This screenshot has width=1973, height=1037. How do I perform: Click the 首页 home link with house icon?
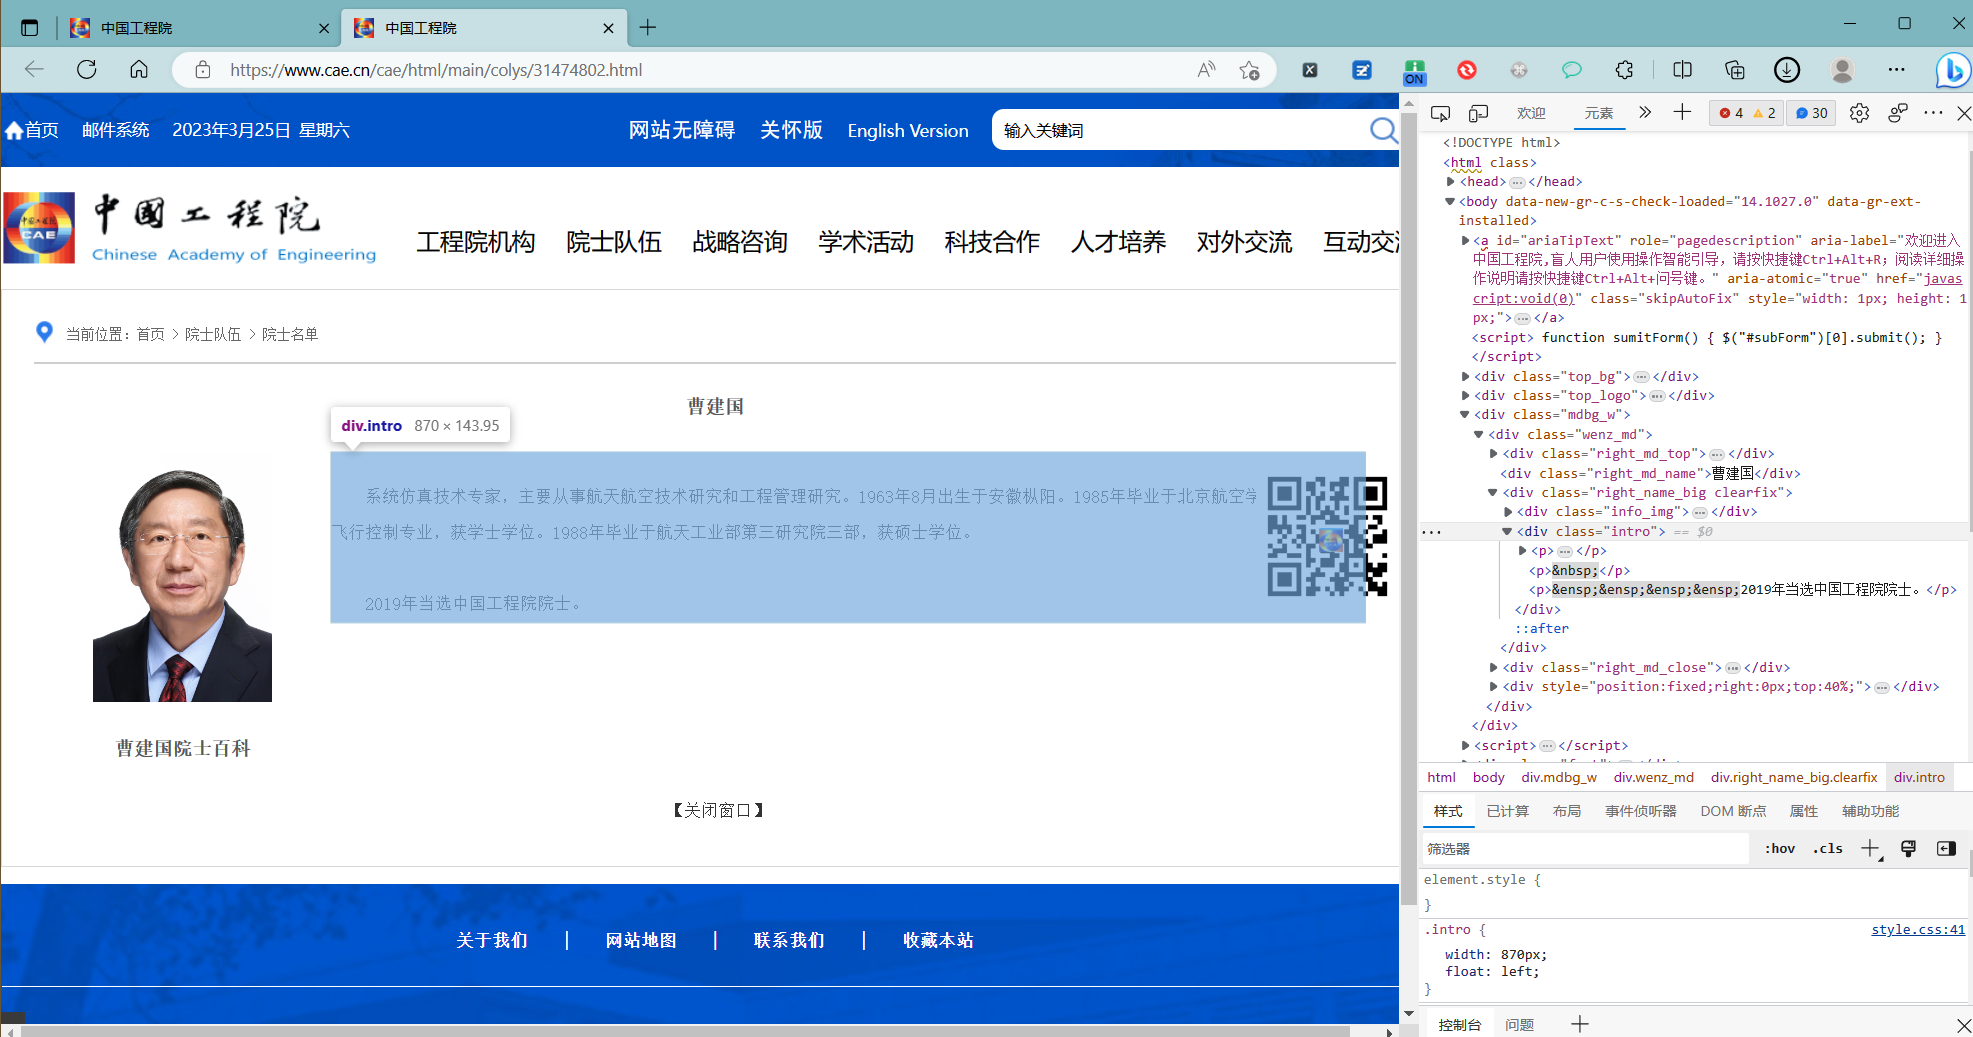click(x=32, y=130)
